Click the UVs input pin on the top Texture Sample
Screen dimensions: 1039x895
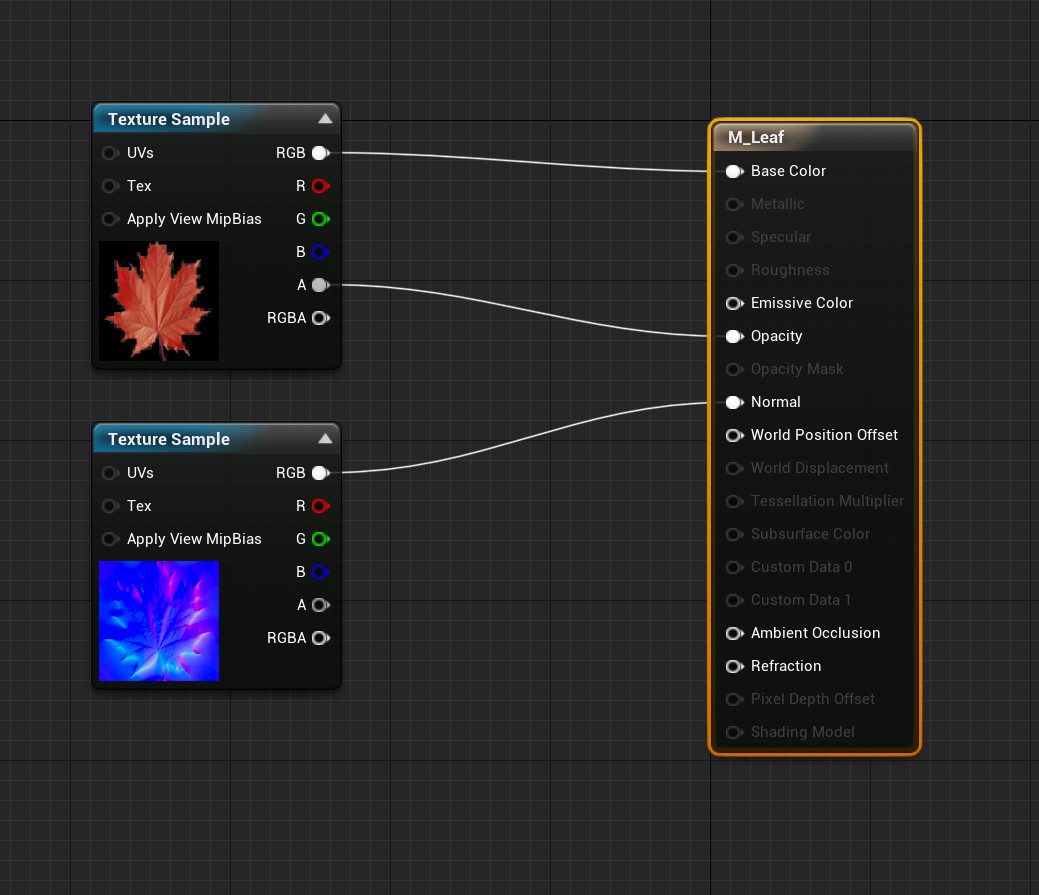[x=110, y=153]
